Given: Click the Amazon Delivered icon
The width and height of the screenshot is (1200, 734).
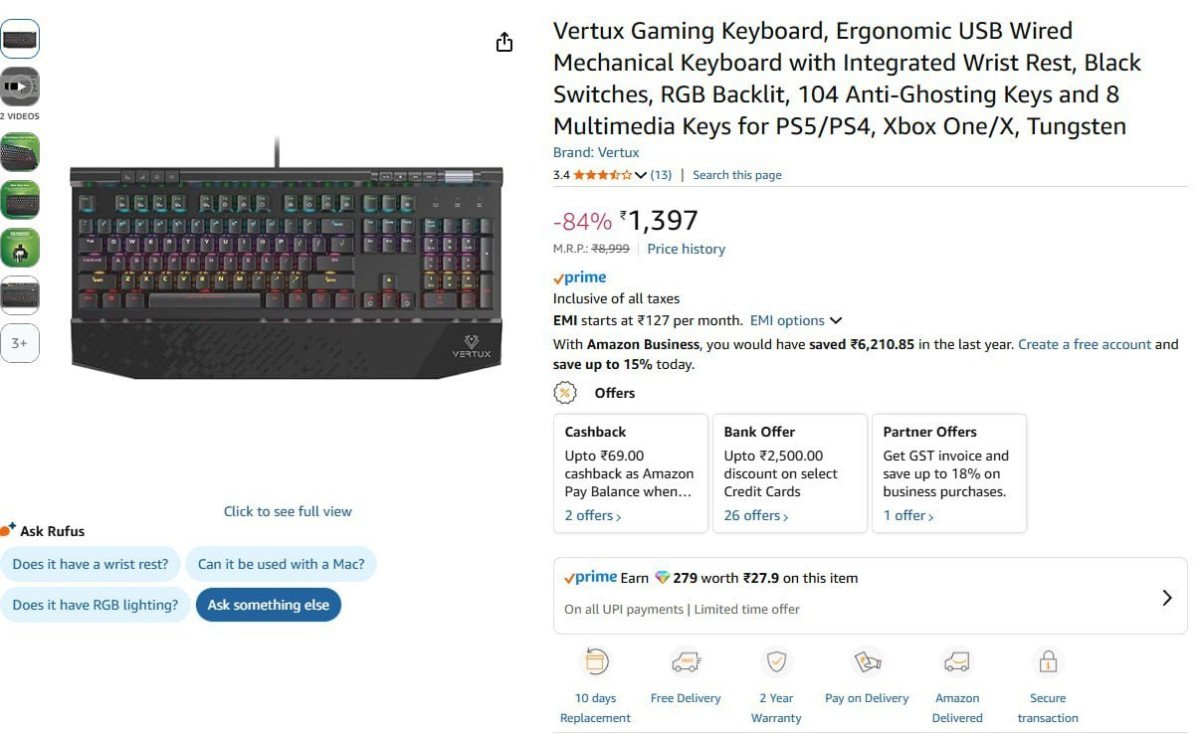Looking at the screenshot, I should [x=957, y=662].
